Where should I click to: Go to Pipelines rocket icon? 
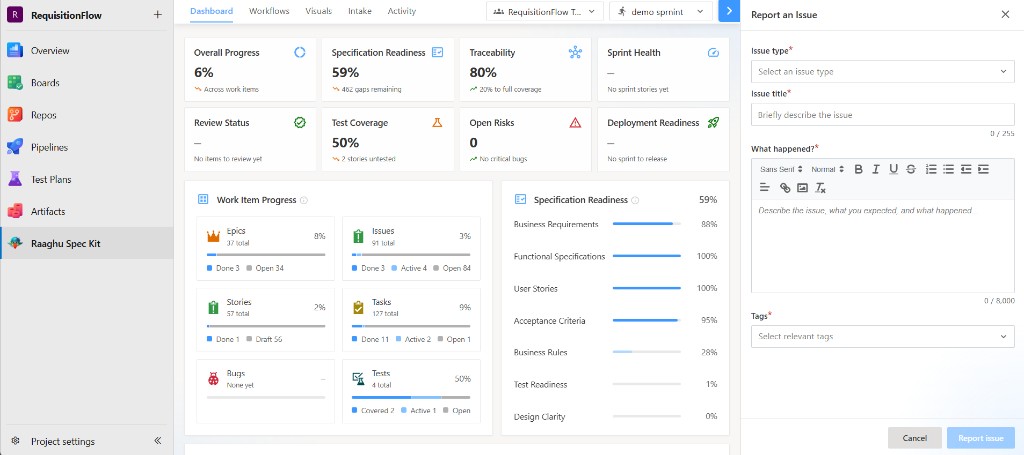tap(15, 147)
